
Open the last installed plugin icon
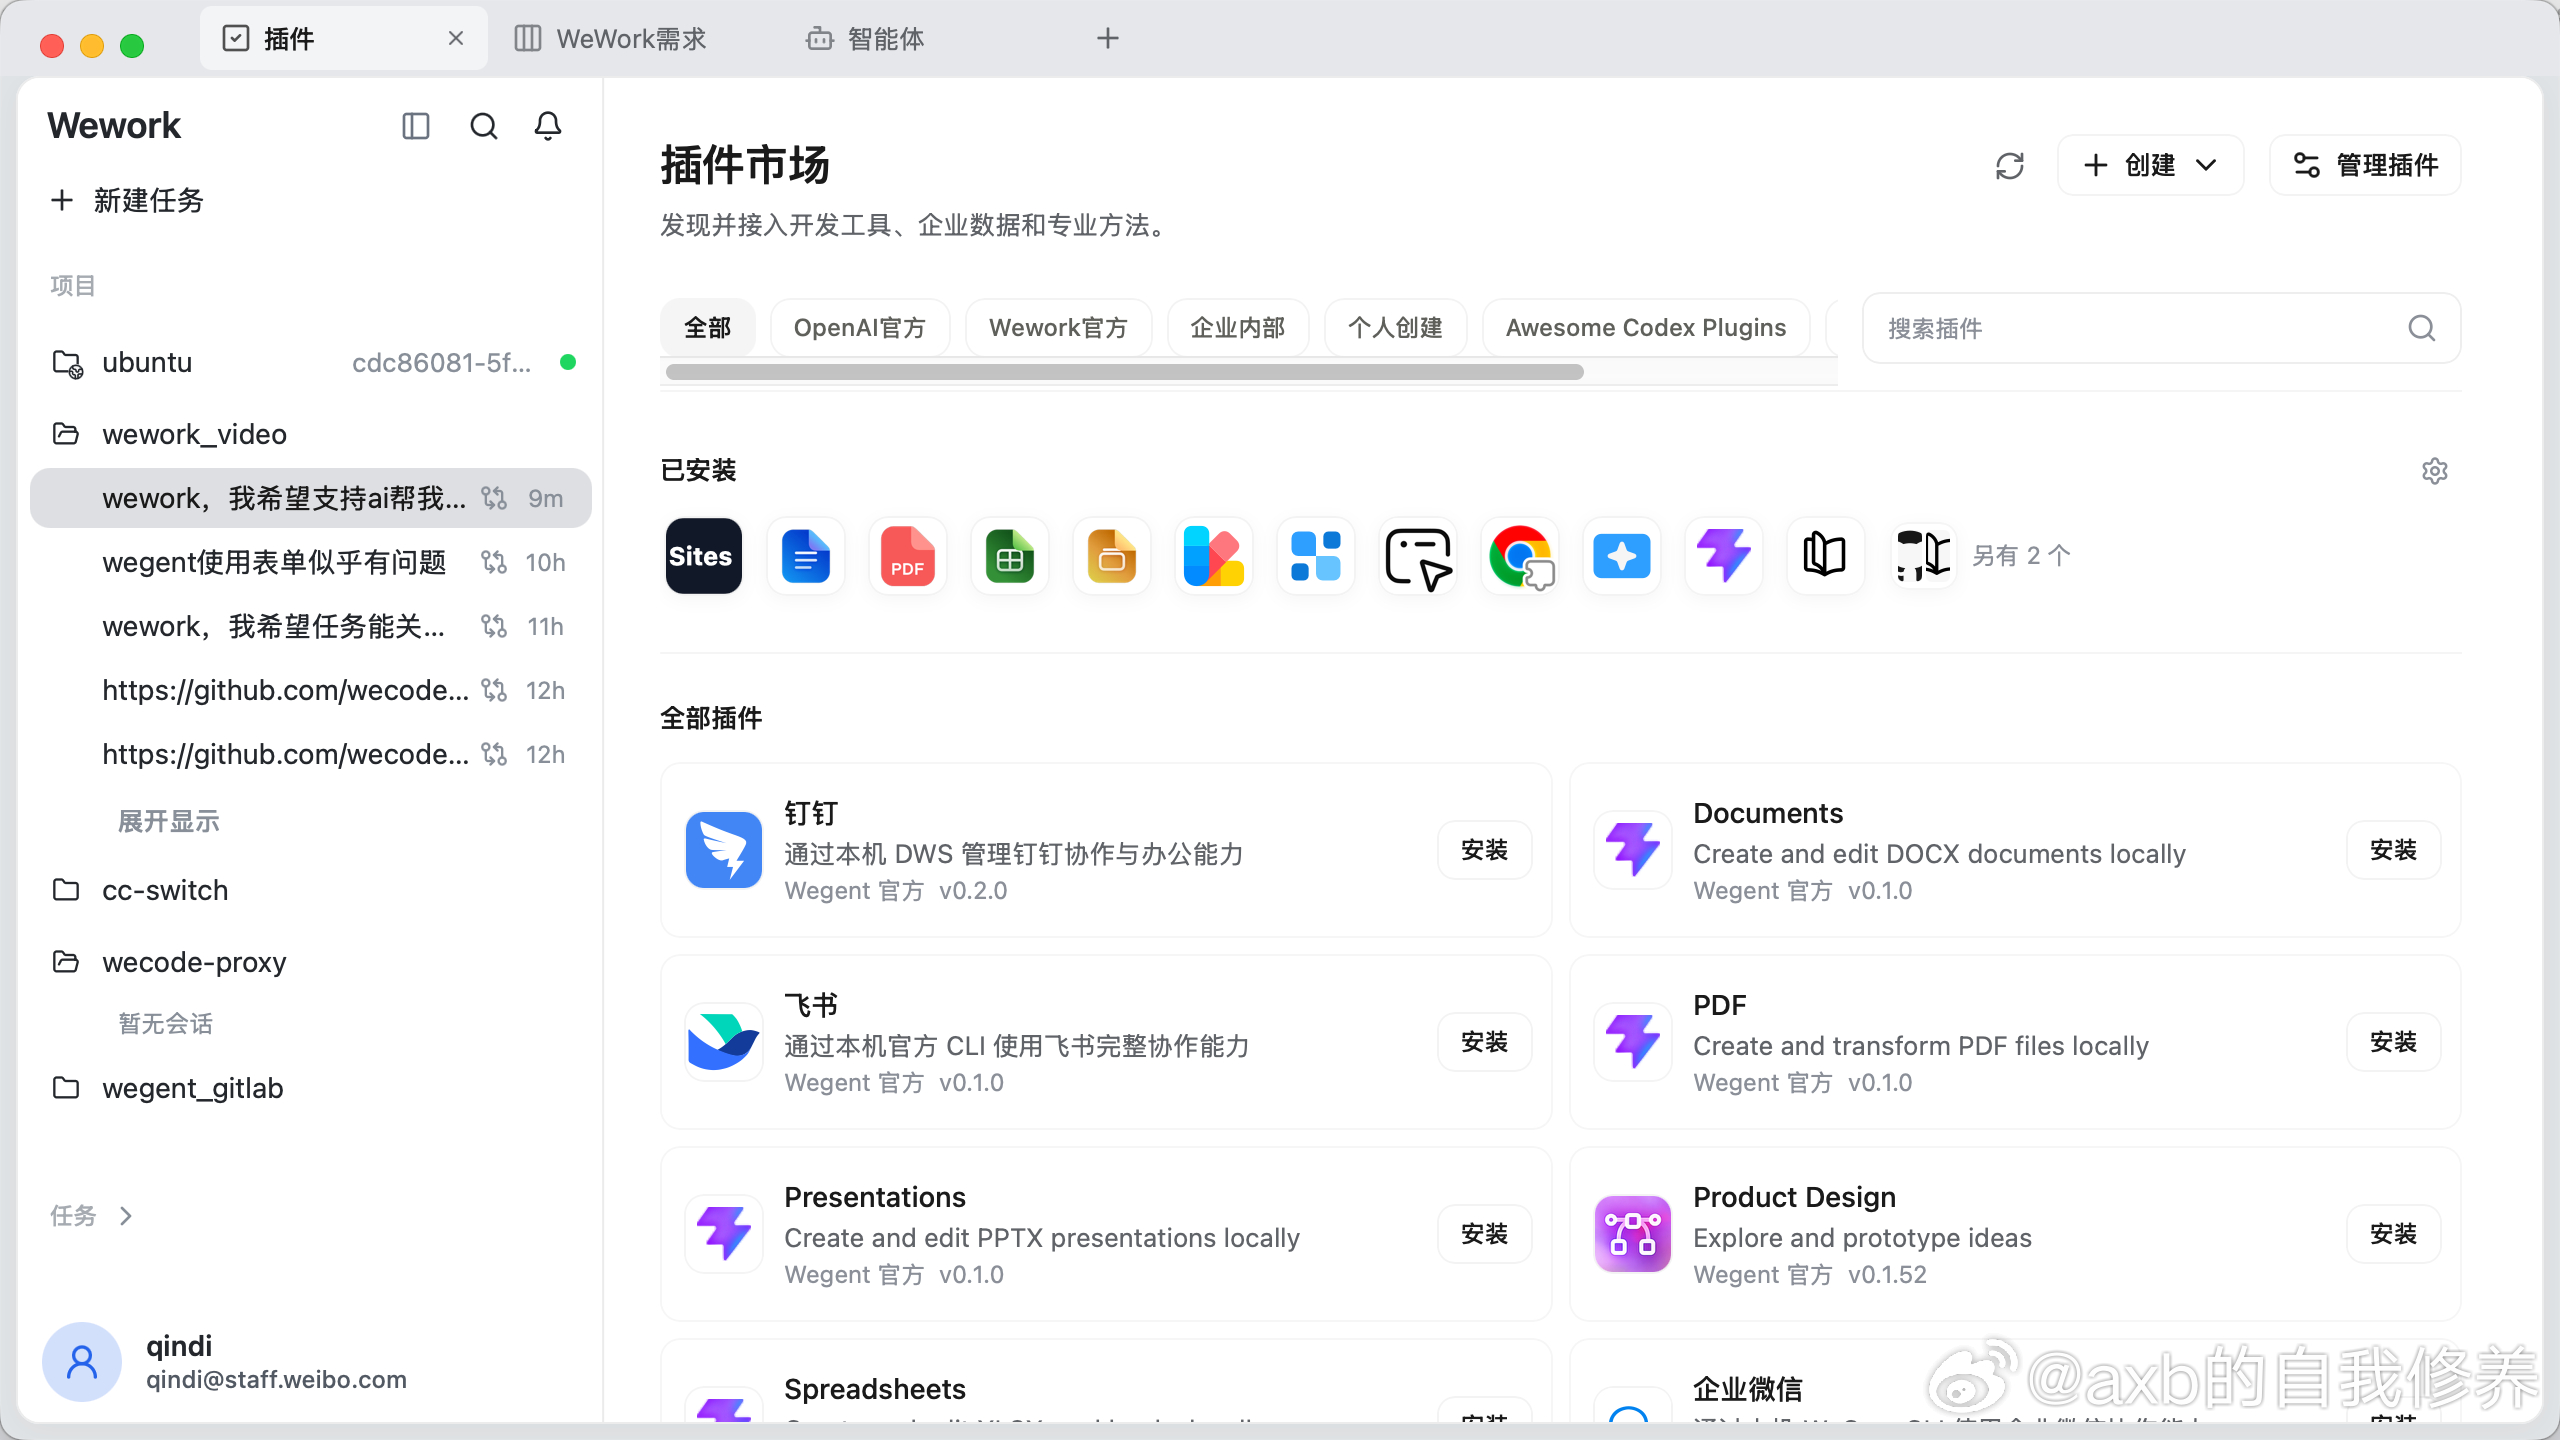coord(1924,556)
